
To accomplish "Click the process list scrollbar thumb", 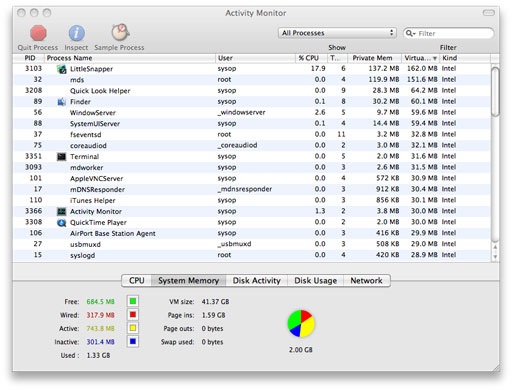I will (495, 92).
